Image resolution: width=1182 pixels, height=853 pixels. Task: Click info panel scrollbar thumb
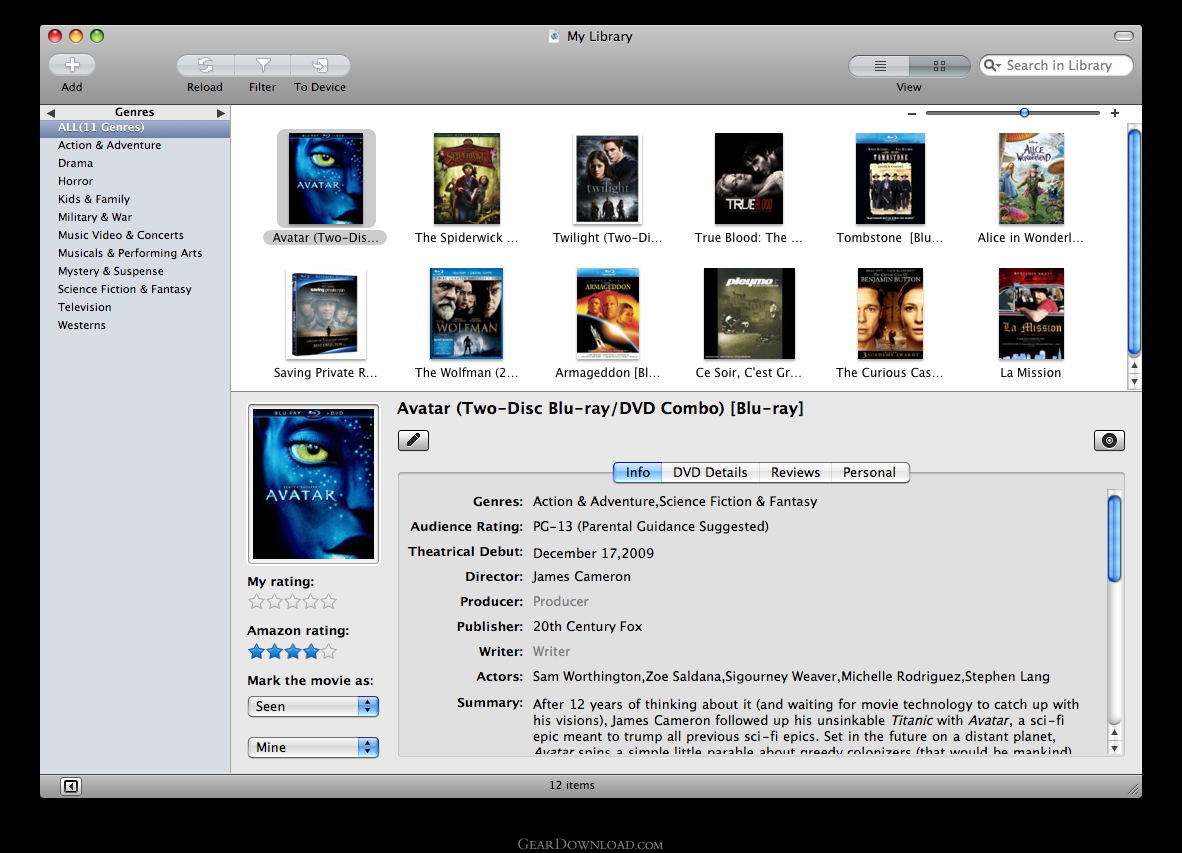1114,538
